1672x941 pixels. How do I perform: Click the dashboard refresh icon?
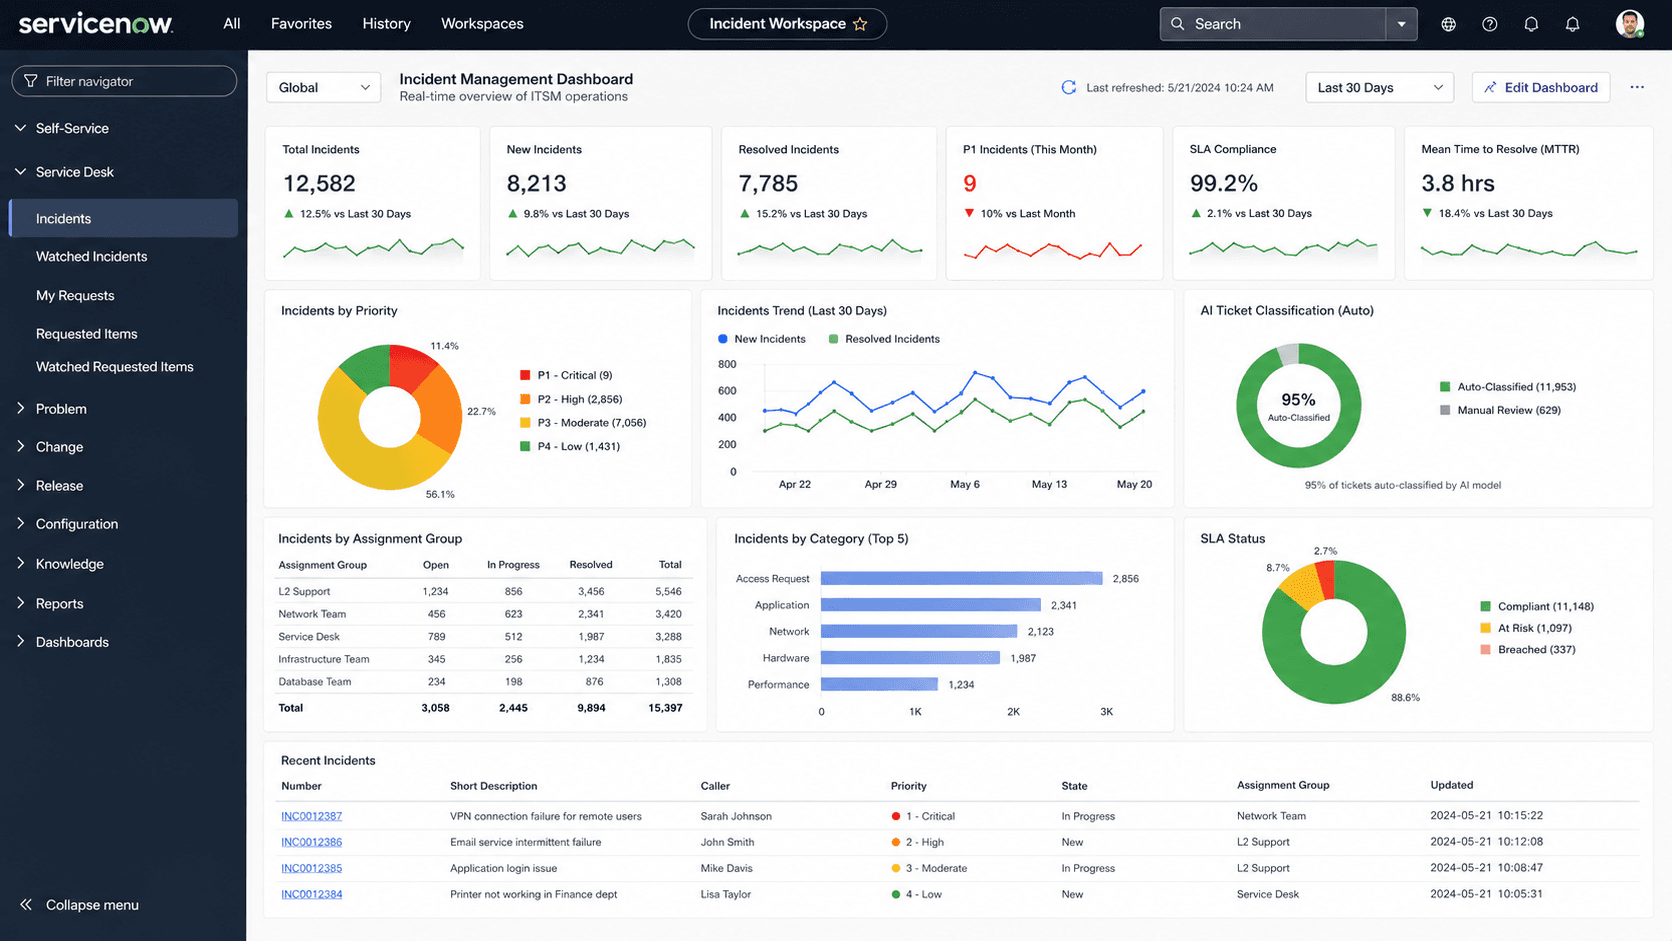(x=1068, y=87)
